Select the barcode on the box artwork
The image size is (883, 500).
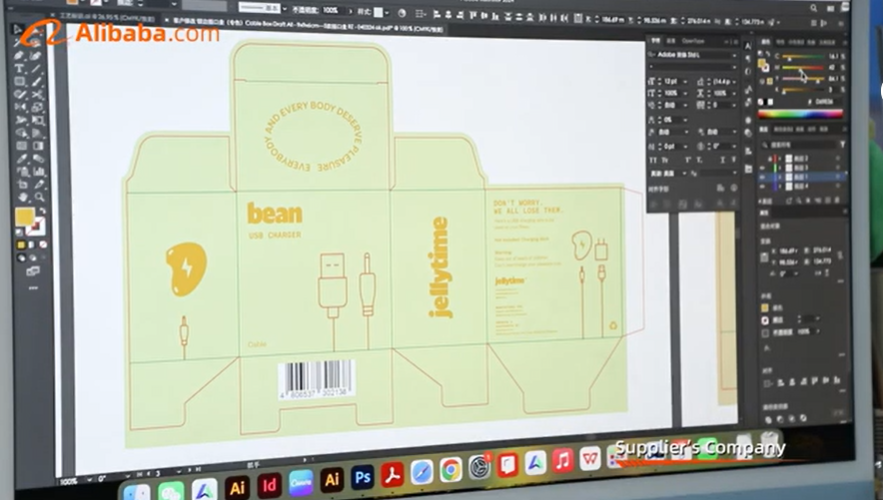[316, 379]
